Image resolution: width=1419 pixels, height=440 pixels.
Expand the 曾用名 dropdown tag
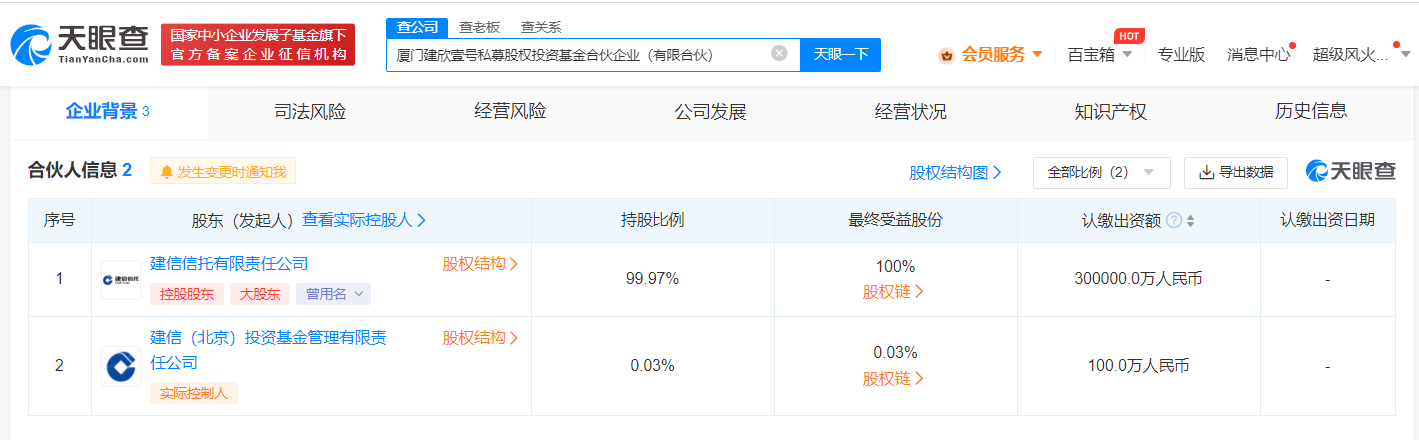click(x=333, y=294)
